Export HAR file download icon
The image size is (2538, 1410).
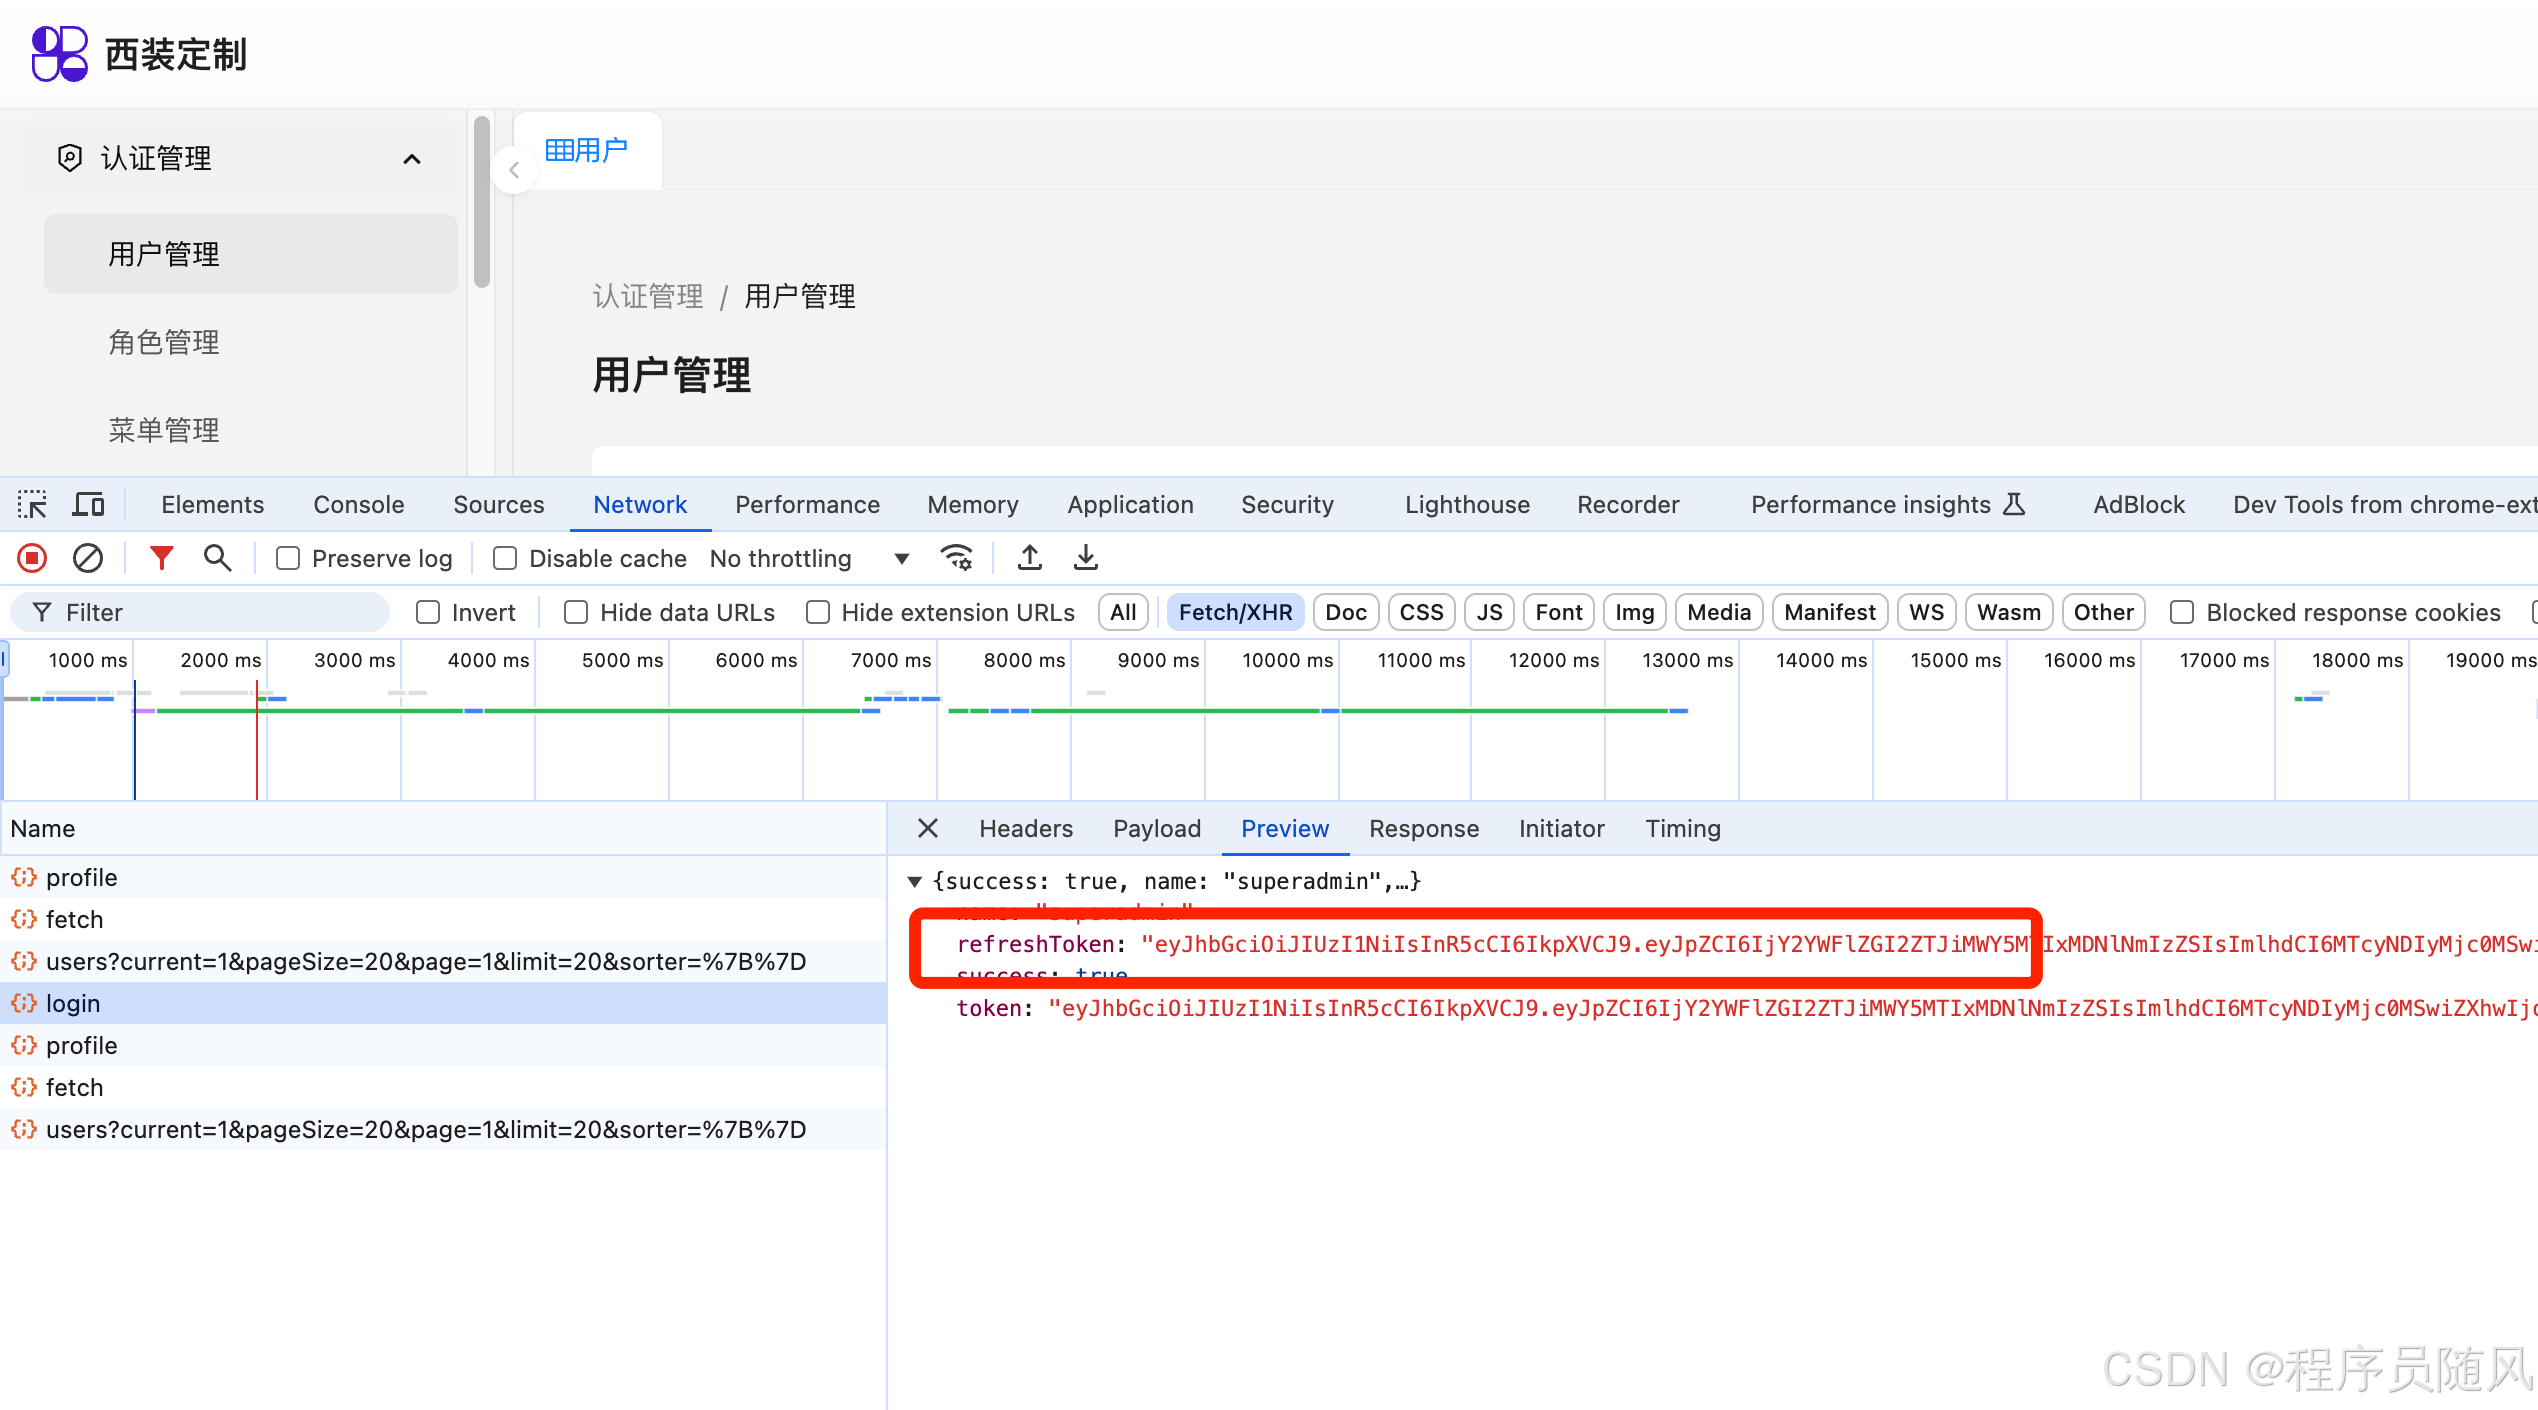click(1086, 558)
